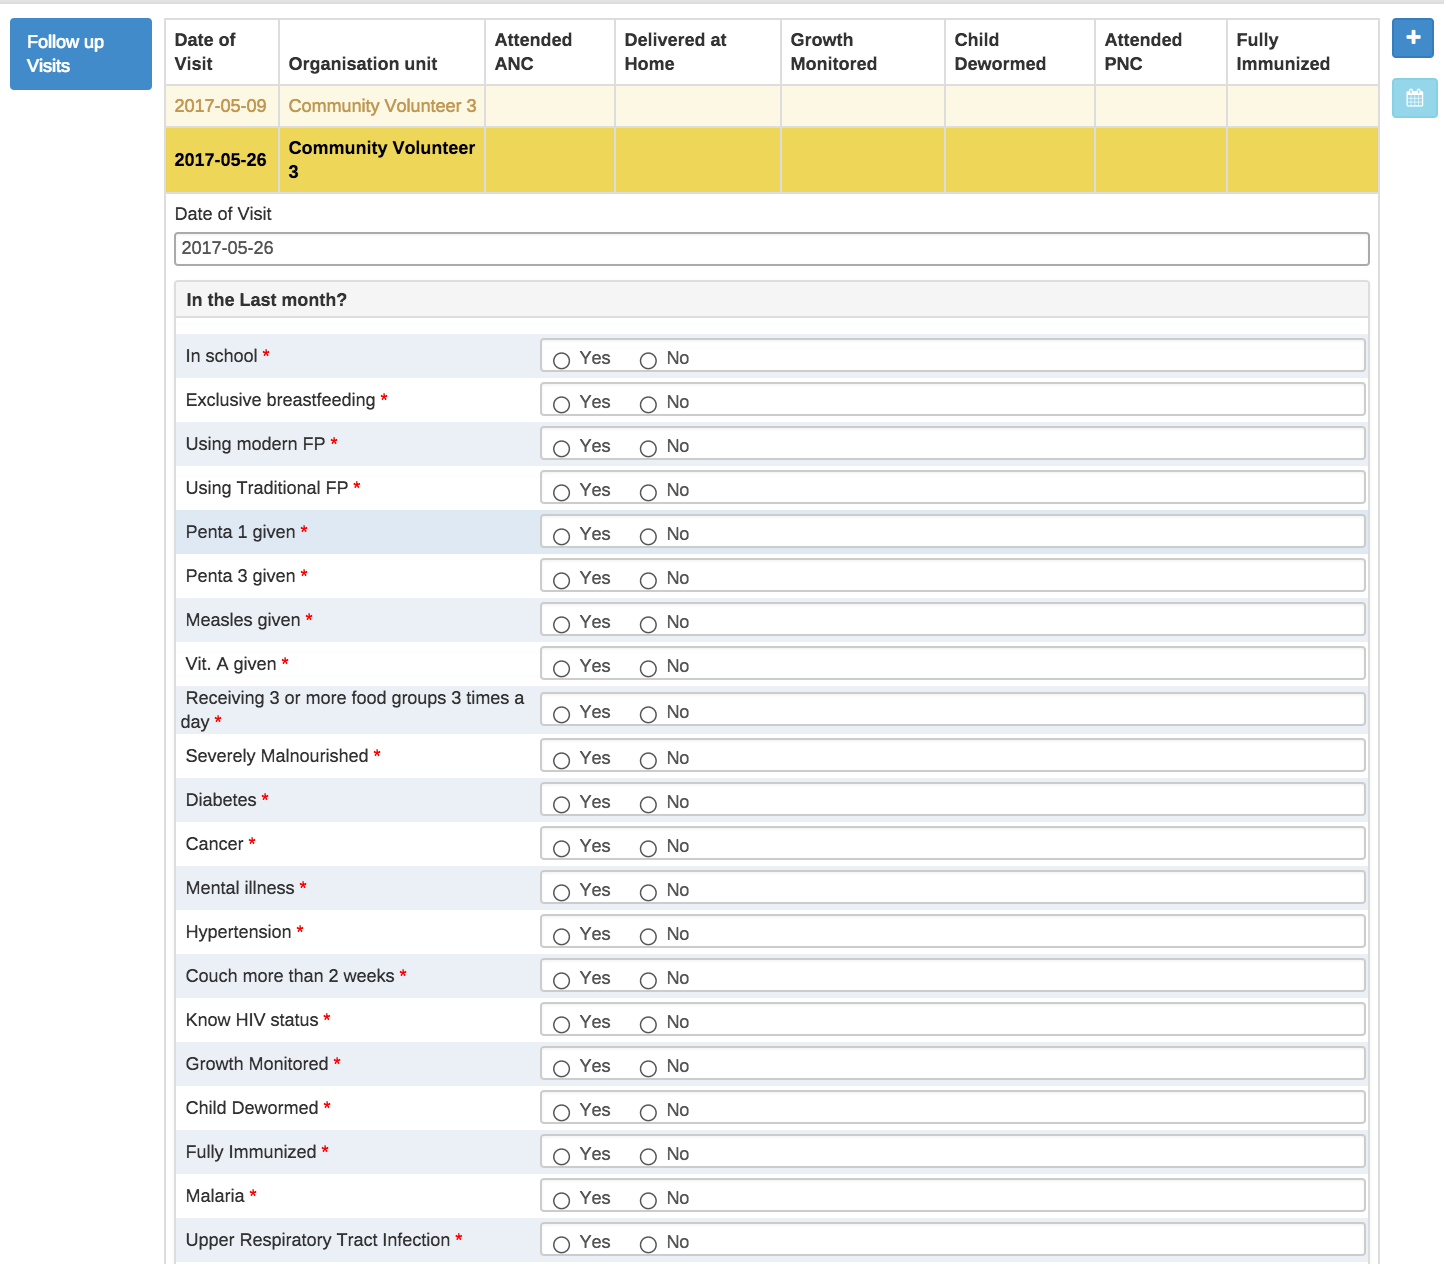Click the light blue calendar icon

[1414, 98]
